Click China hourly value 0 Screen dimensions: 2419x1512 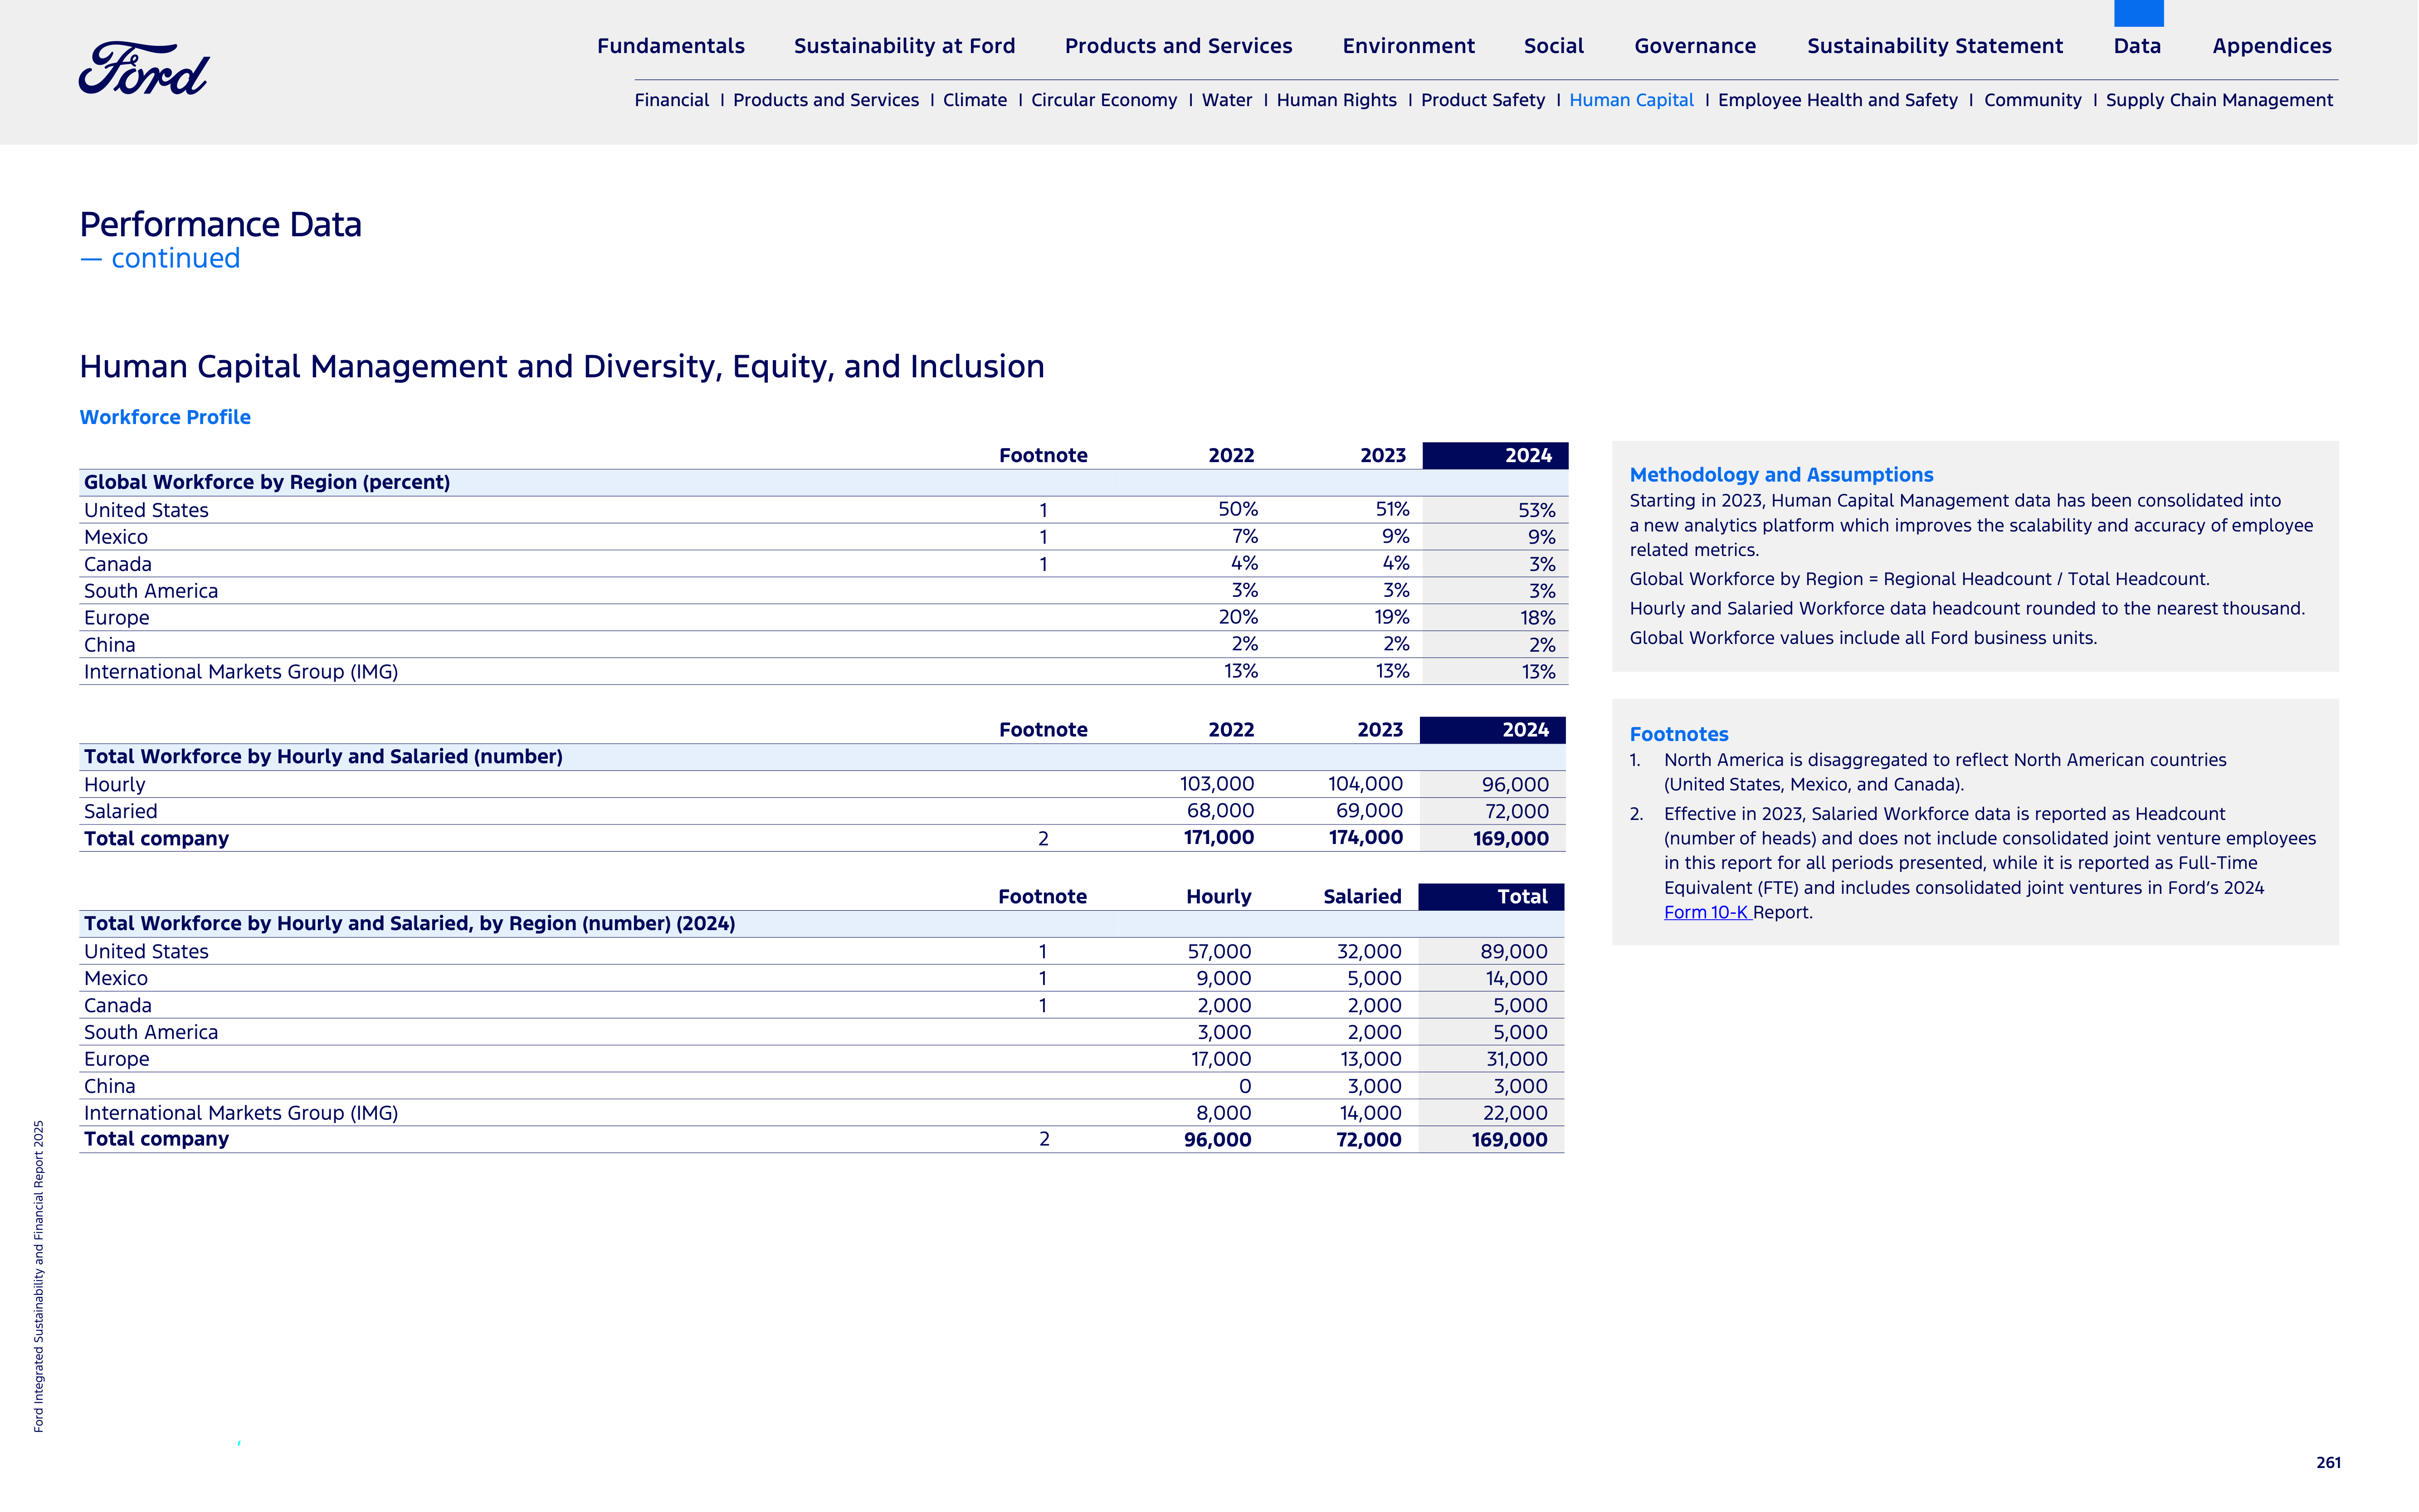point(1244,1086)
